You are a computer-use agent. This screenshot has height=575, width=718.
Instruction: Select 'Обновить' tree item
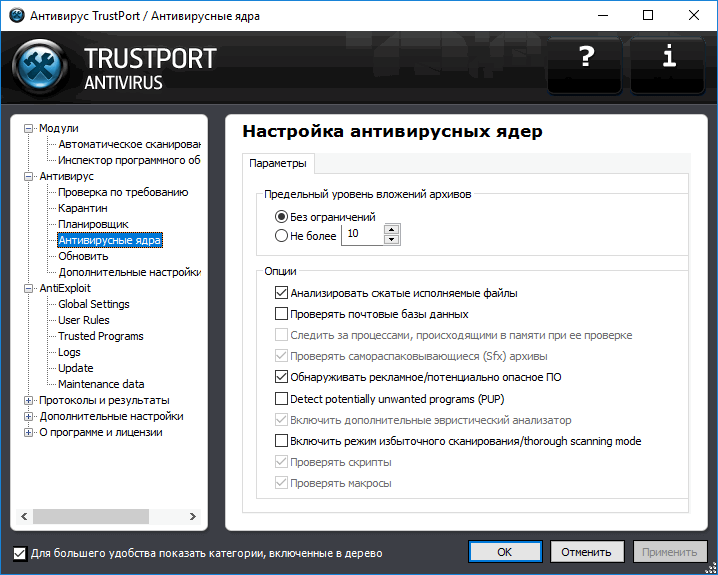point(83,256)
